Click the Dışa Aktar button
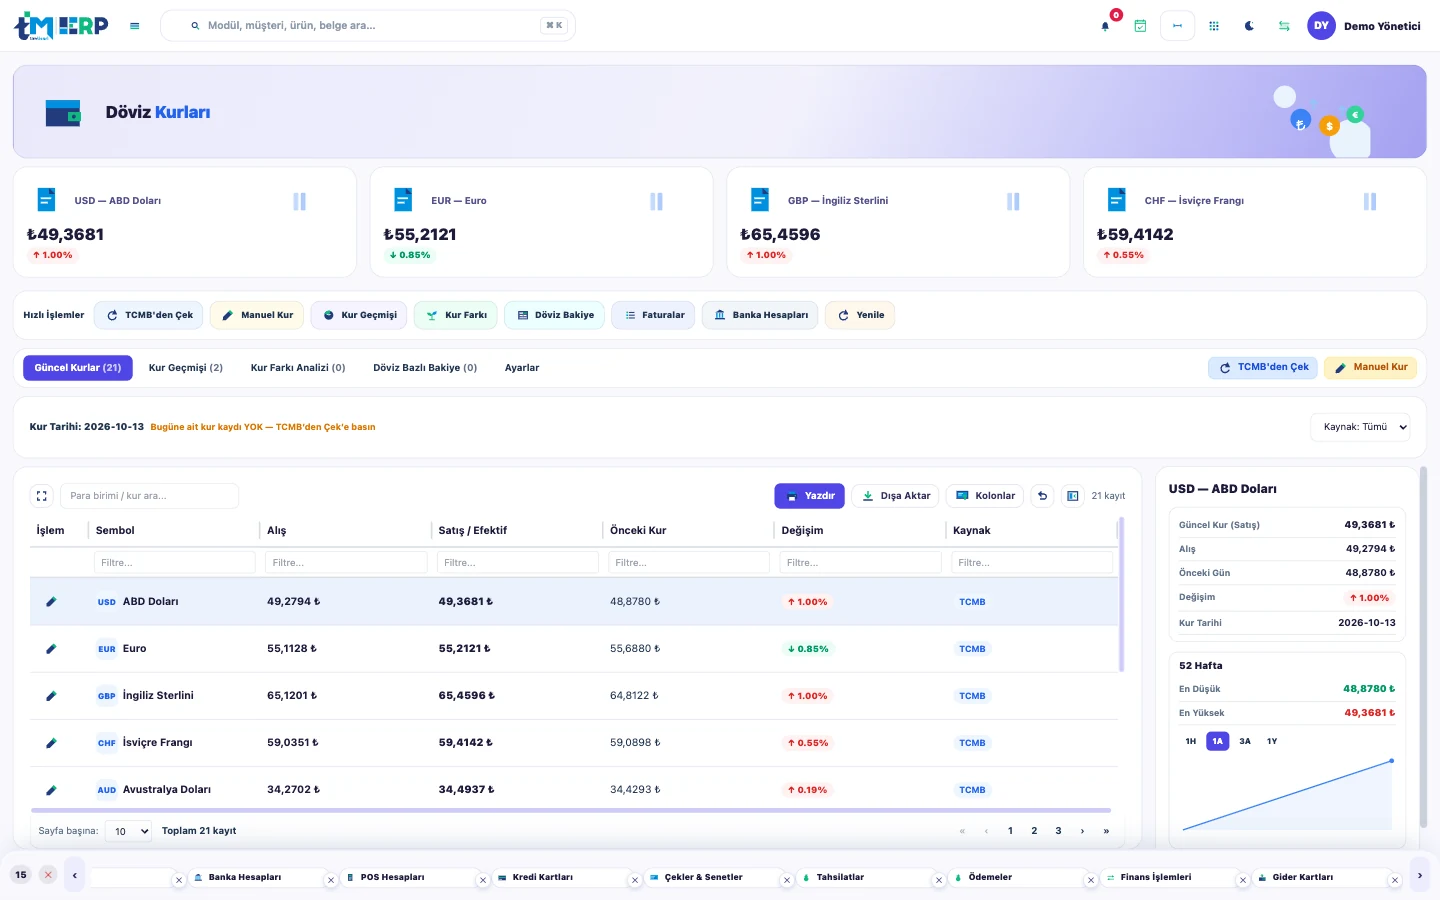Viewport: 1440px width, 900px height. tap(896, 496)
